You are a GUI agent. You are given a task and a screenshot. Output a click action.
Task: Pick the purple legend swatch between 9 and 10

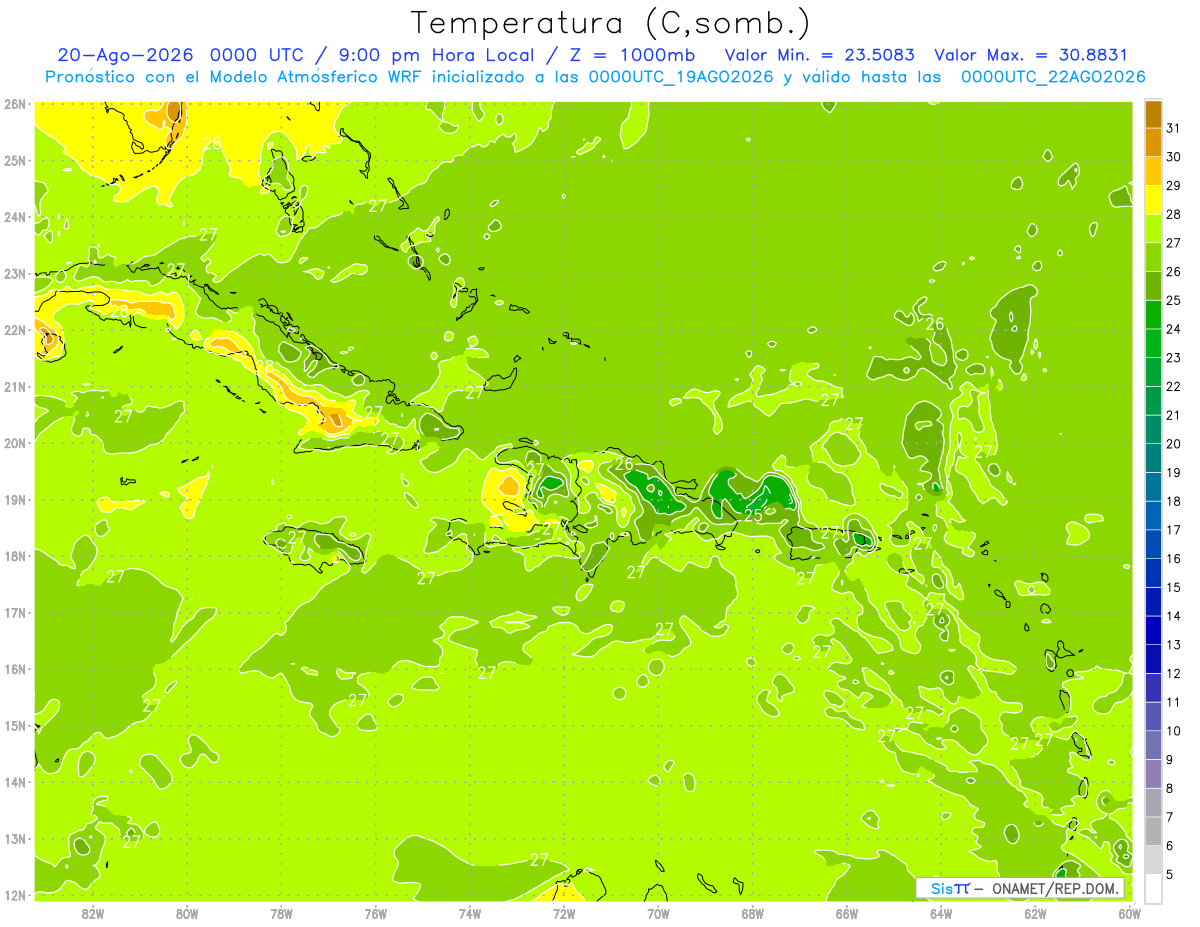pos(1153,744)
